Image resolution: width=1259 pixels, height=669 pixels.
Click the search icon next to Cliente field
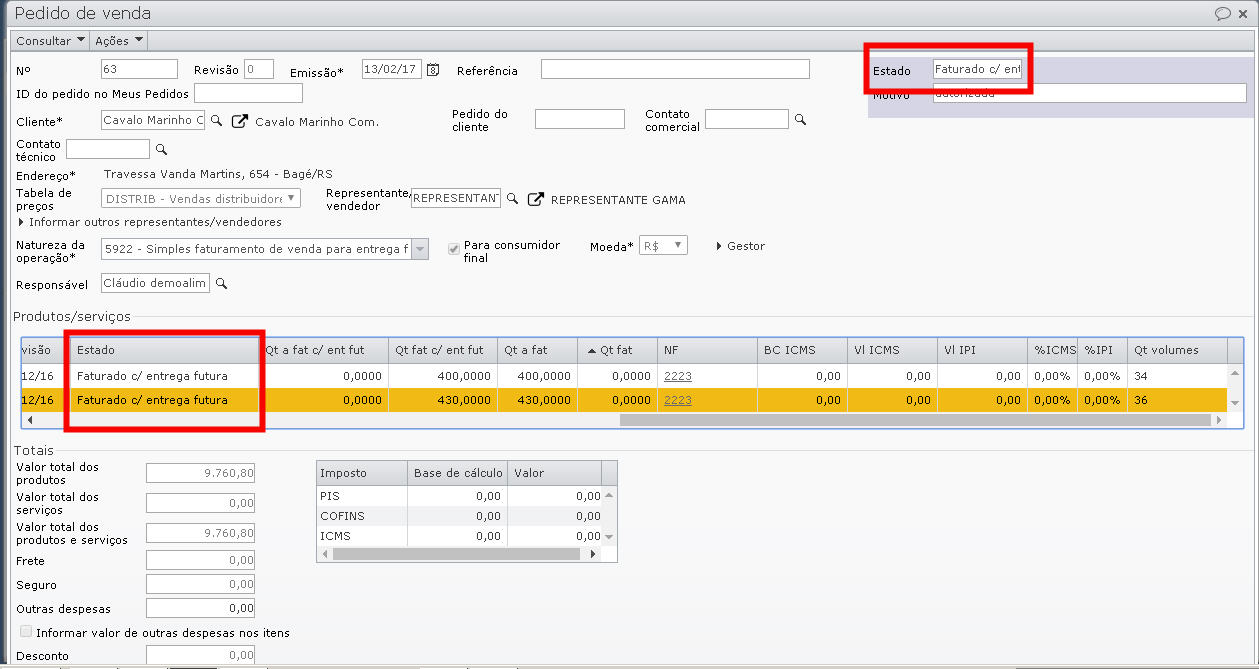(216, 121)
